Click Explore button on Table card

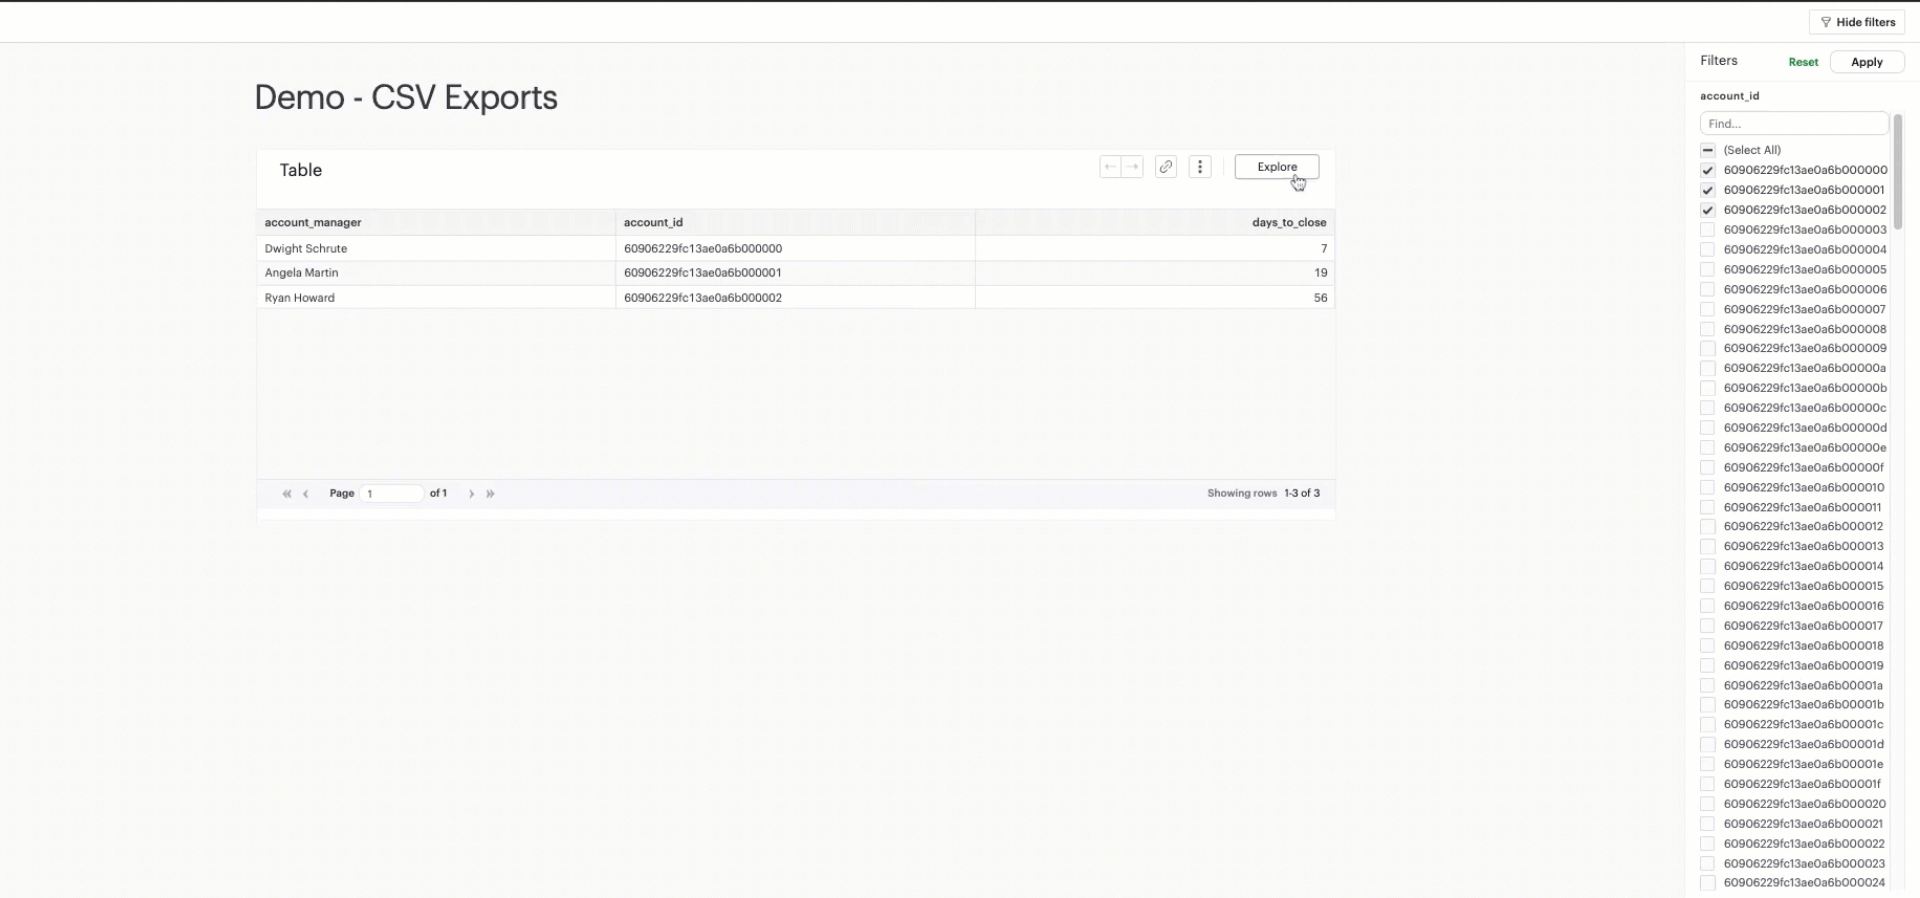[x=1276, y=167]
